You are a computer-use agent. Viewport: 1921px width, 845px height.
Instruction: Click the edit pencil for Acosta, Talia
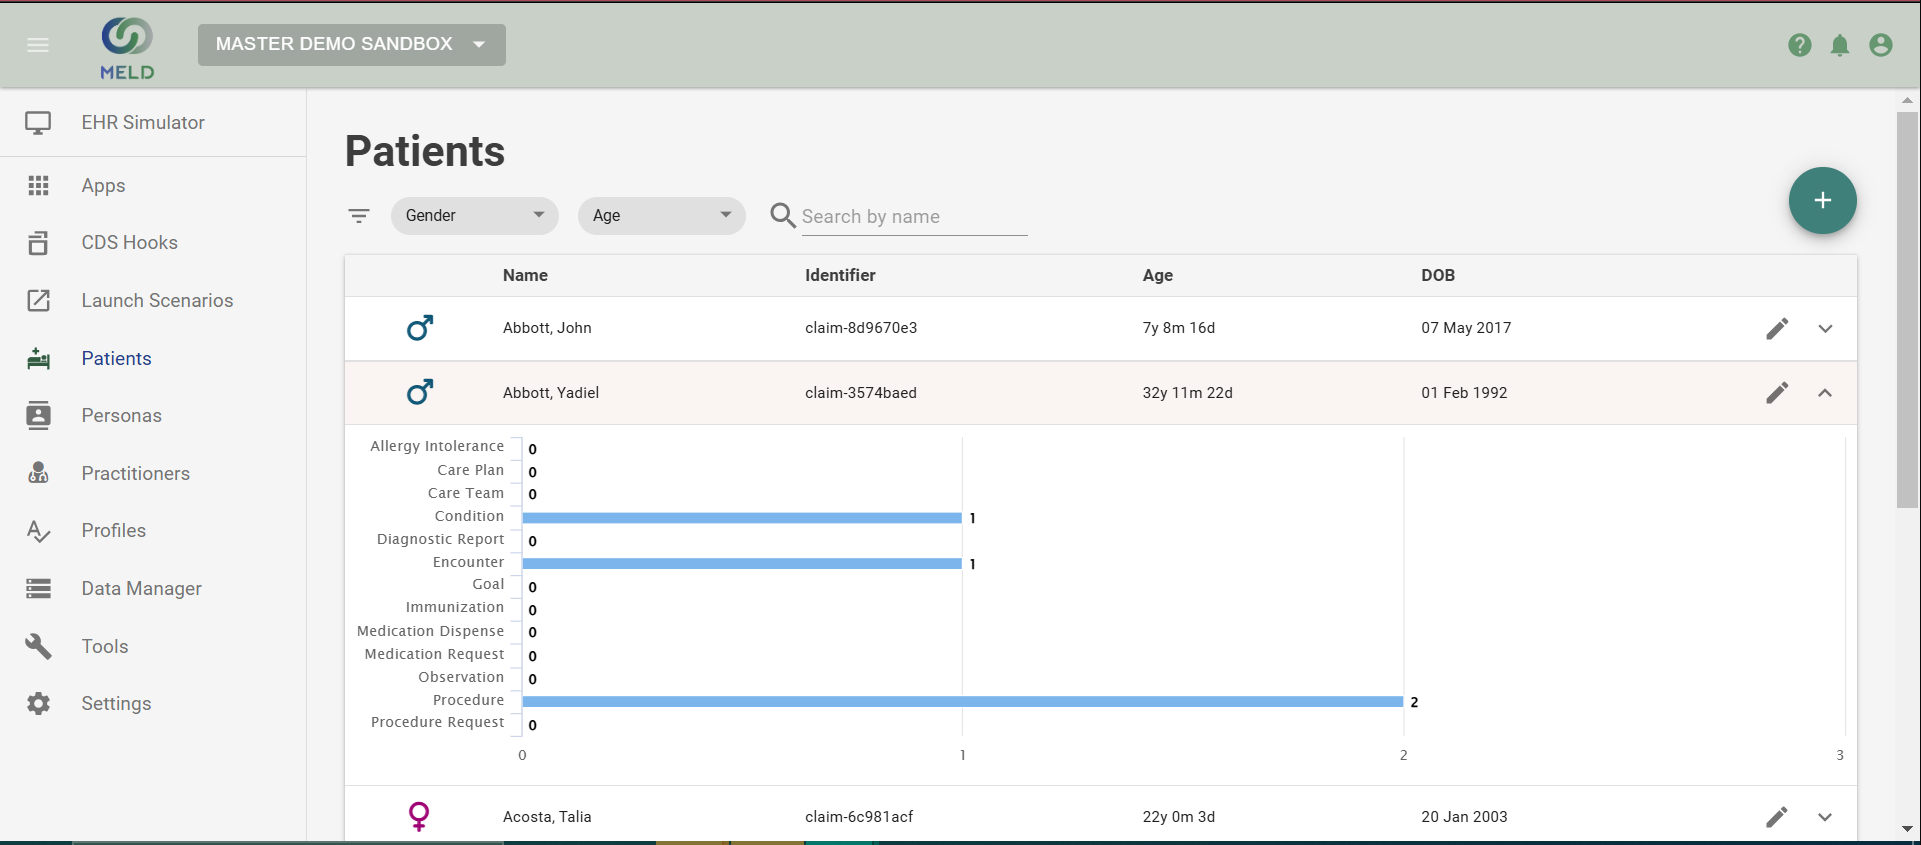point(1776,817)
